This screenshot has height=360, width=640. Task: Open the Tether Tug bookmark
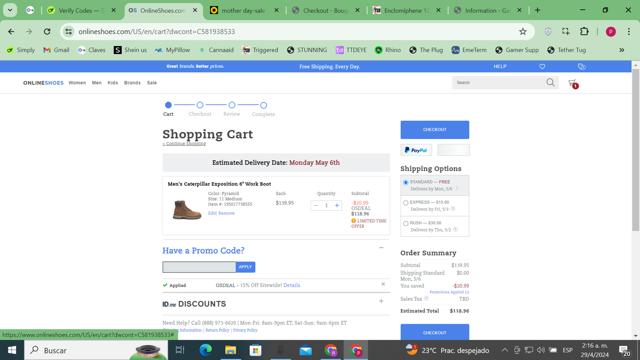[x=567, y=50]
